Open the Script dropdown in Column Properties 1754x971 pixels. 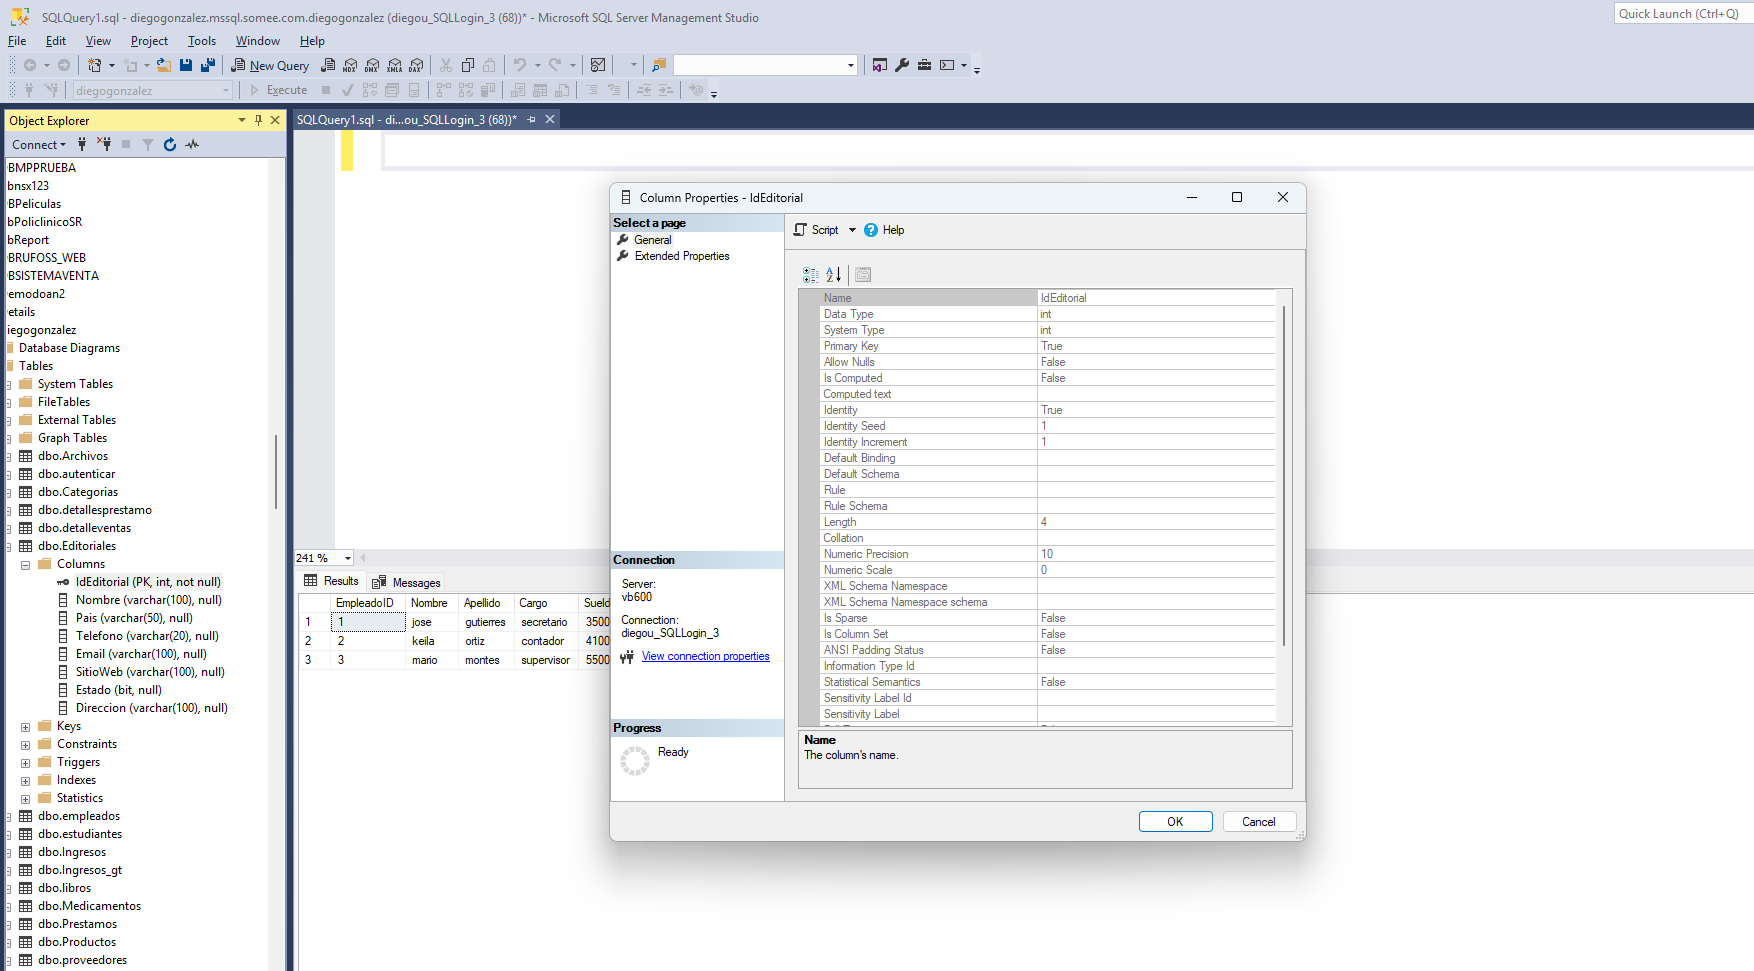(x=852, y=230)
